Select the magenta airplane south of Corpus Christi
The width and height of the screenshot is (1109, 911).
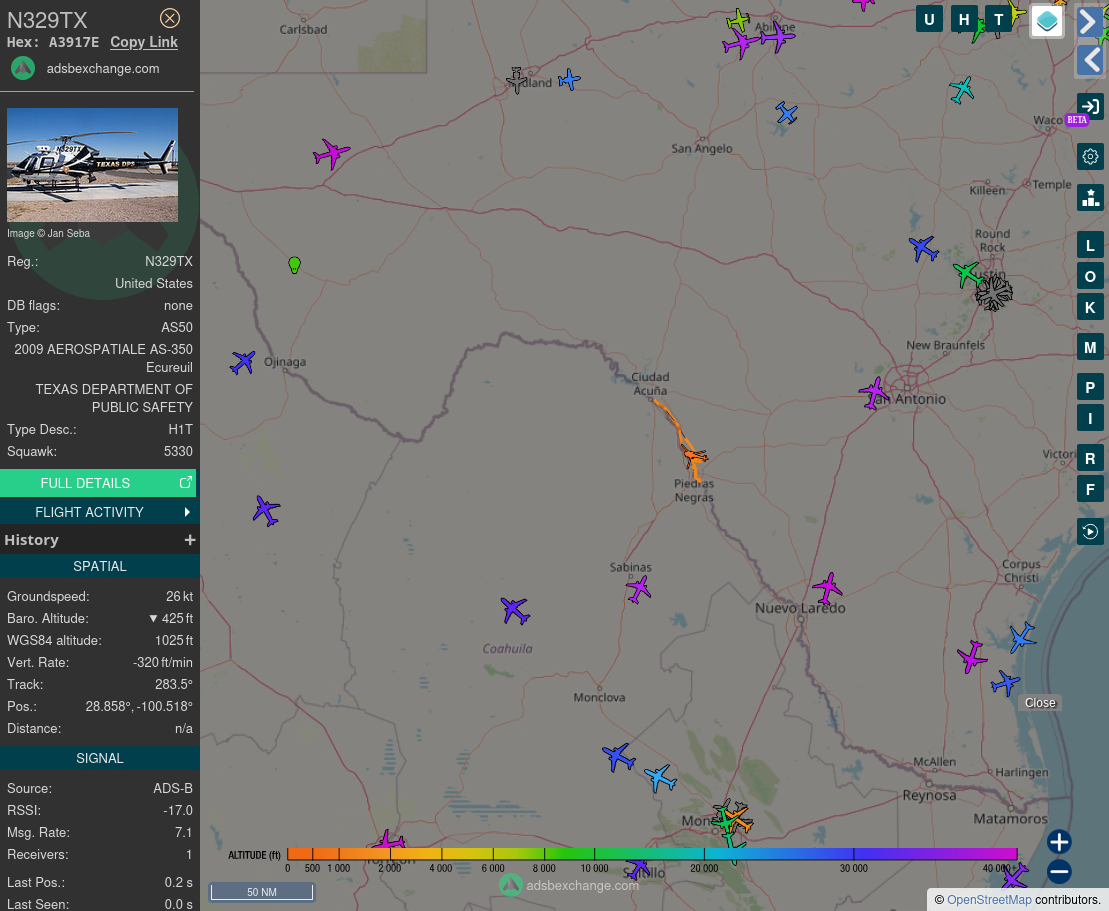pos(972,657)
